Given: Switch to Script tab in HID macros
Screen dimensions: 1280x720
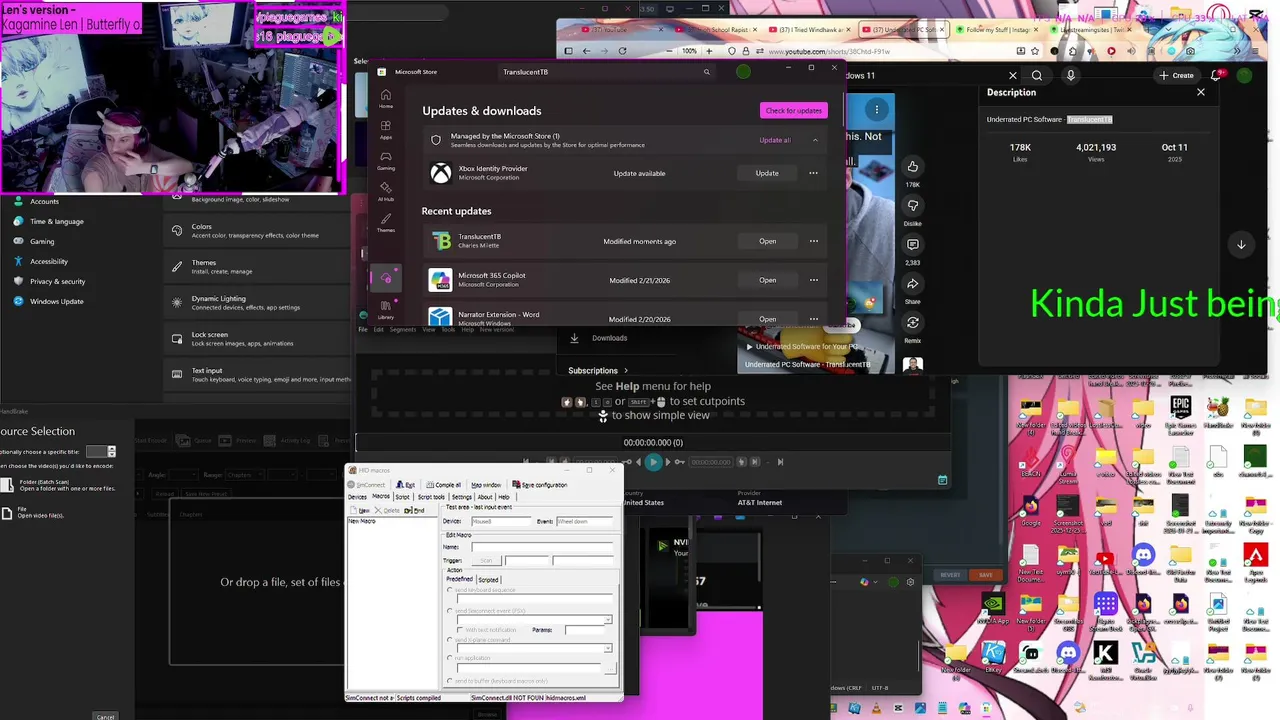Looking at the screenshot, I should point(402,497).
